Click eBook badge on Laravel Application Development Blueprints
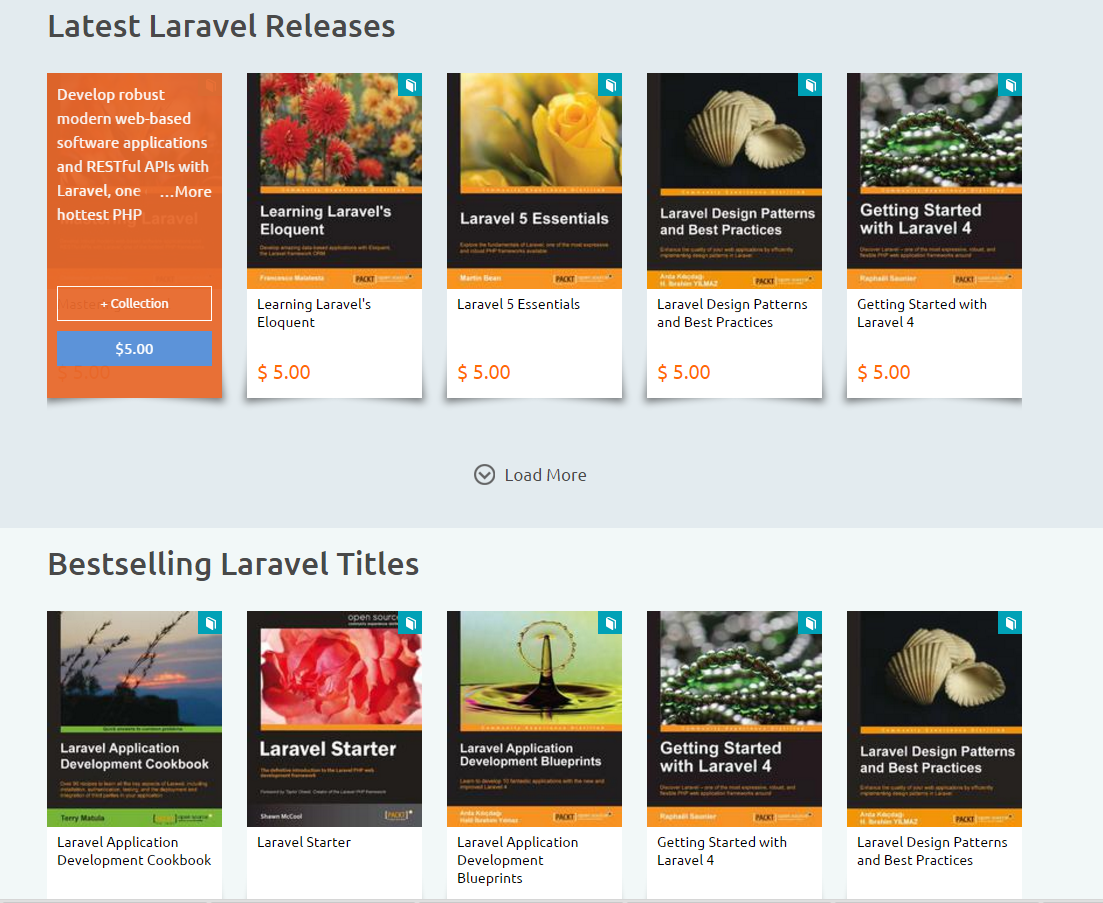1103x903 pixels. [x=610, y=622]
